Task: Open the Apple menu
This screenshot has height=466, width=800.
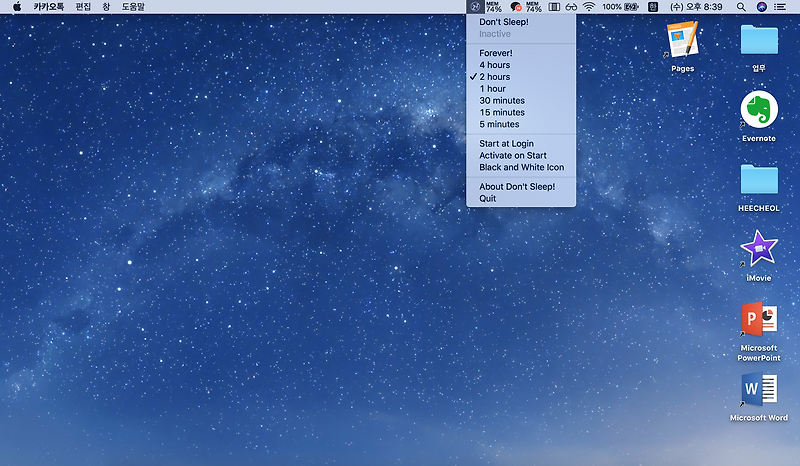Action: tap(17, 7)
